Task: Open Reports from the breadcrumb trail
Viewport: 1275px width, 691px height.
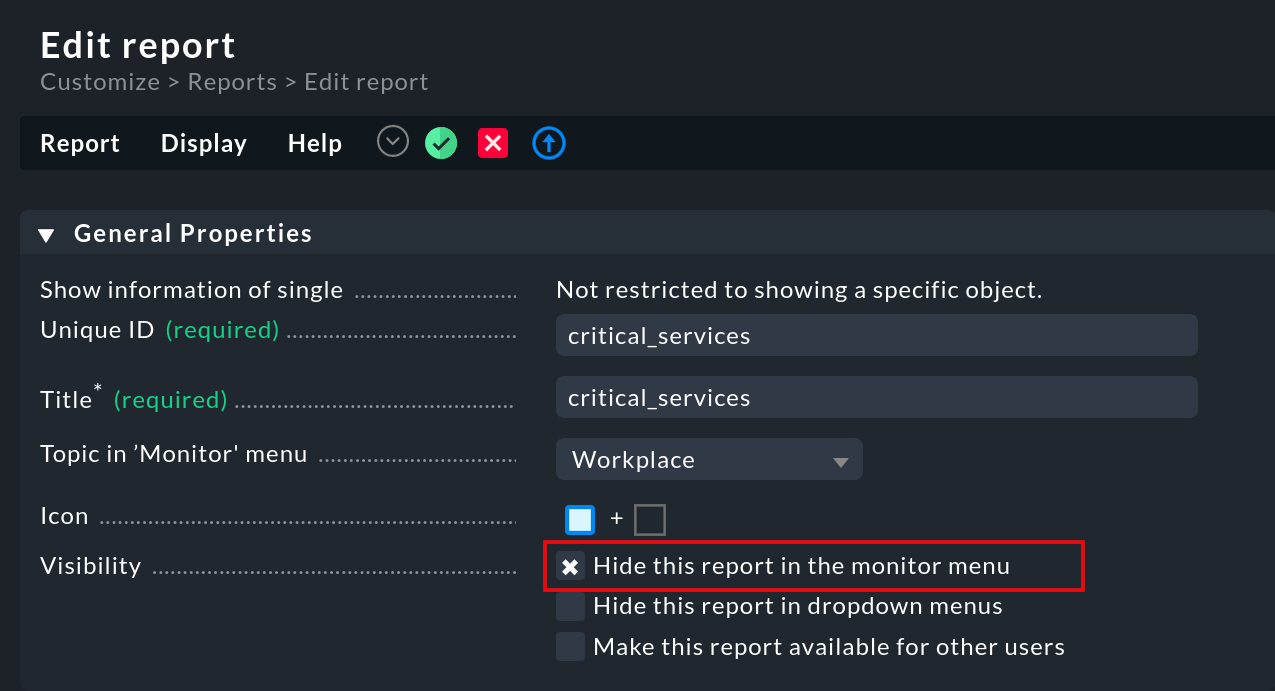Action: pos(232,81)
